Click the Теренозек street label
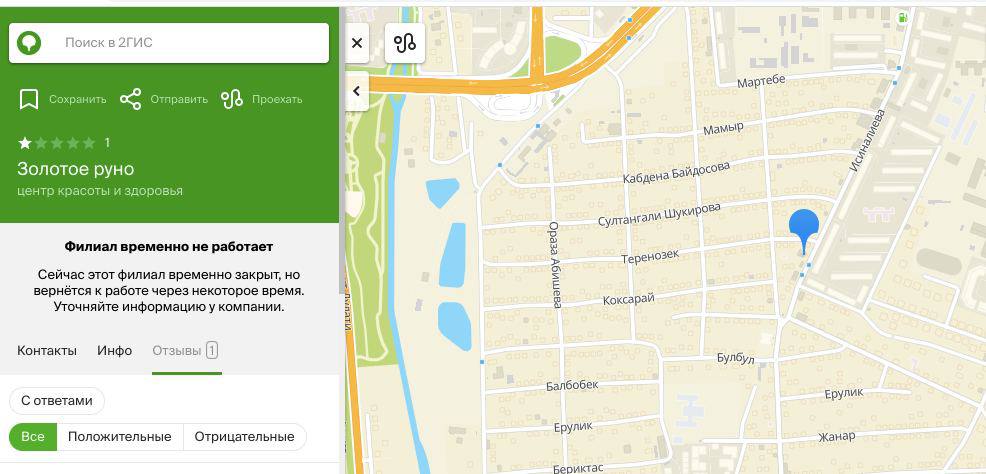 click(x=650, y=256)
